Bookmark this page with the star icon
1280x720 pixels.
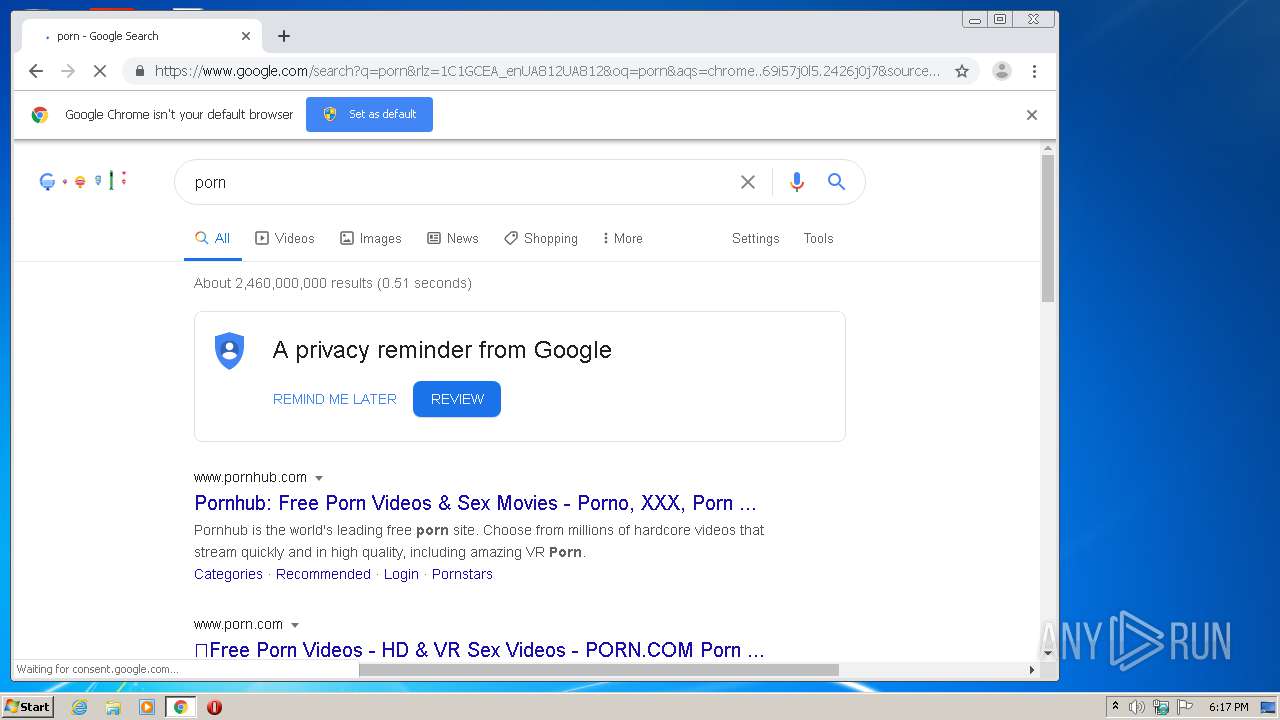pos(962,71)
